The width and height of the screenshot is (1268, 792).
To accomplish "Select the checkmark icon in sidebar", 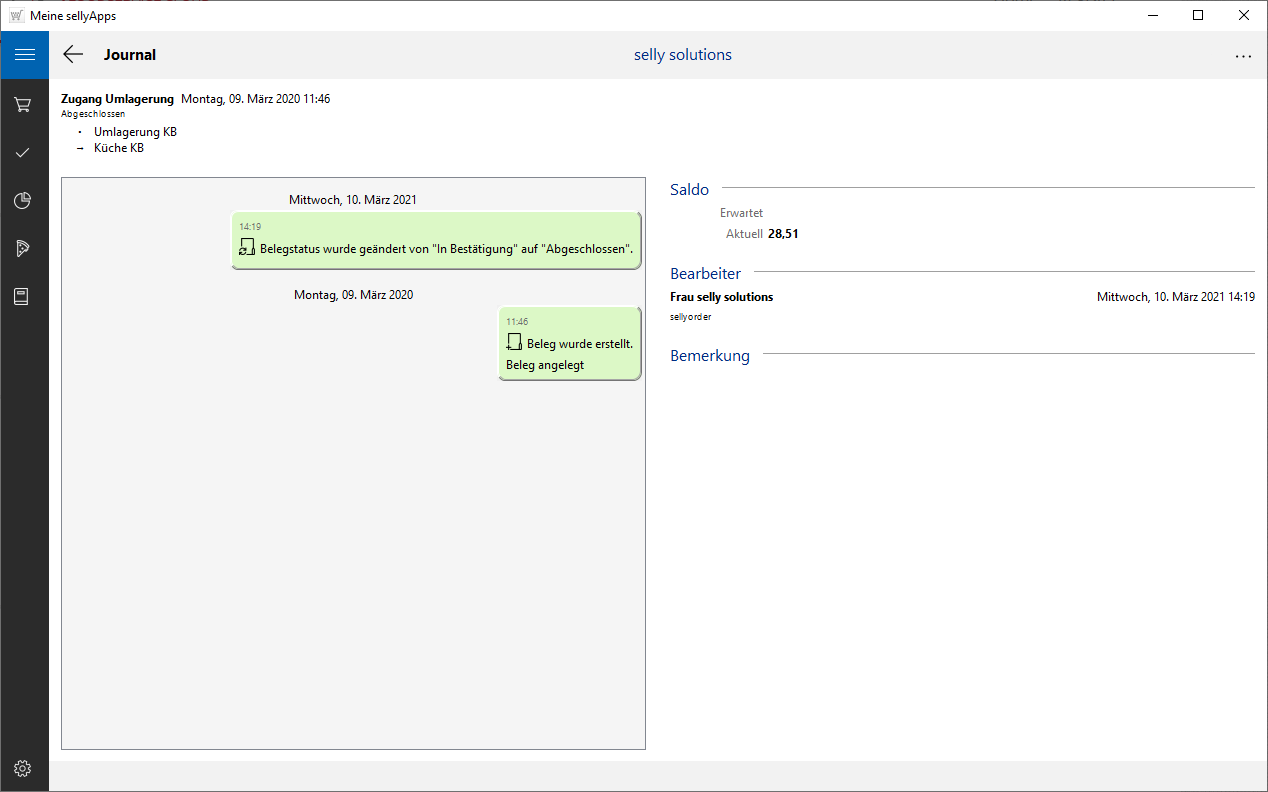I will 23,152.
